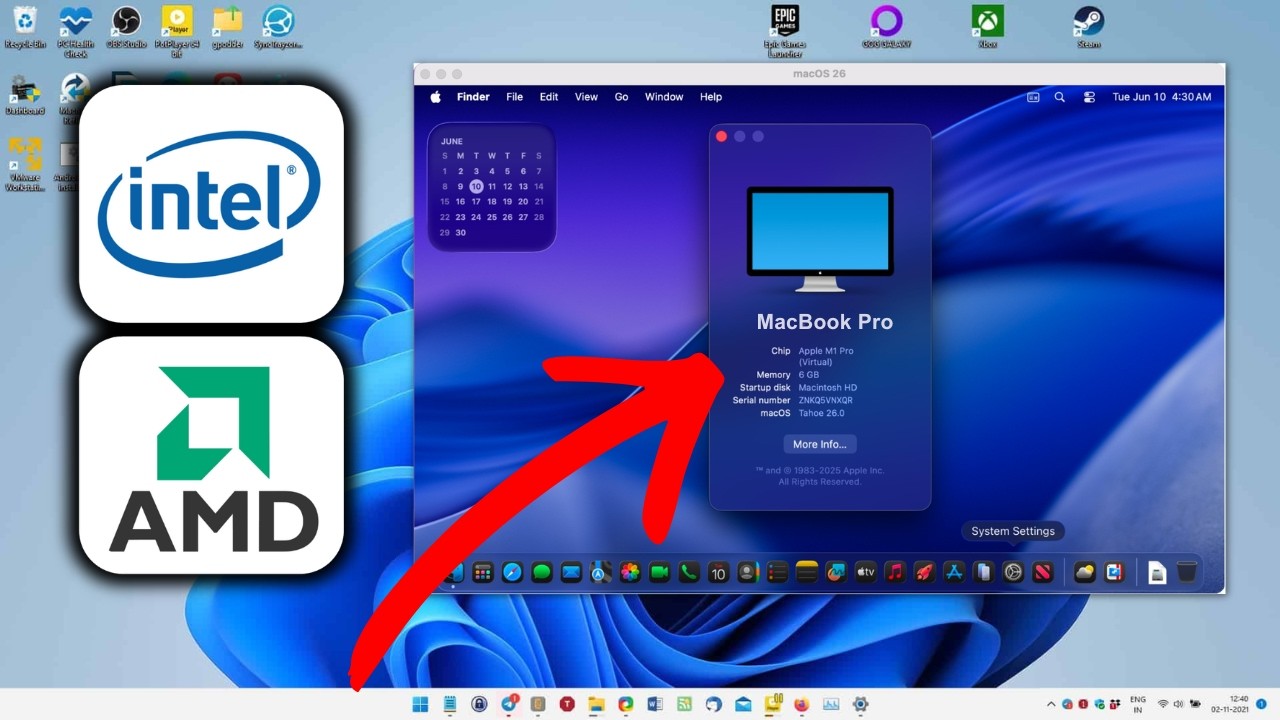1280x720 pixels.
Task: Open Music in the macOS dock
Action: tap(895, 573)
